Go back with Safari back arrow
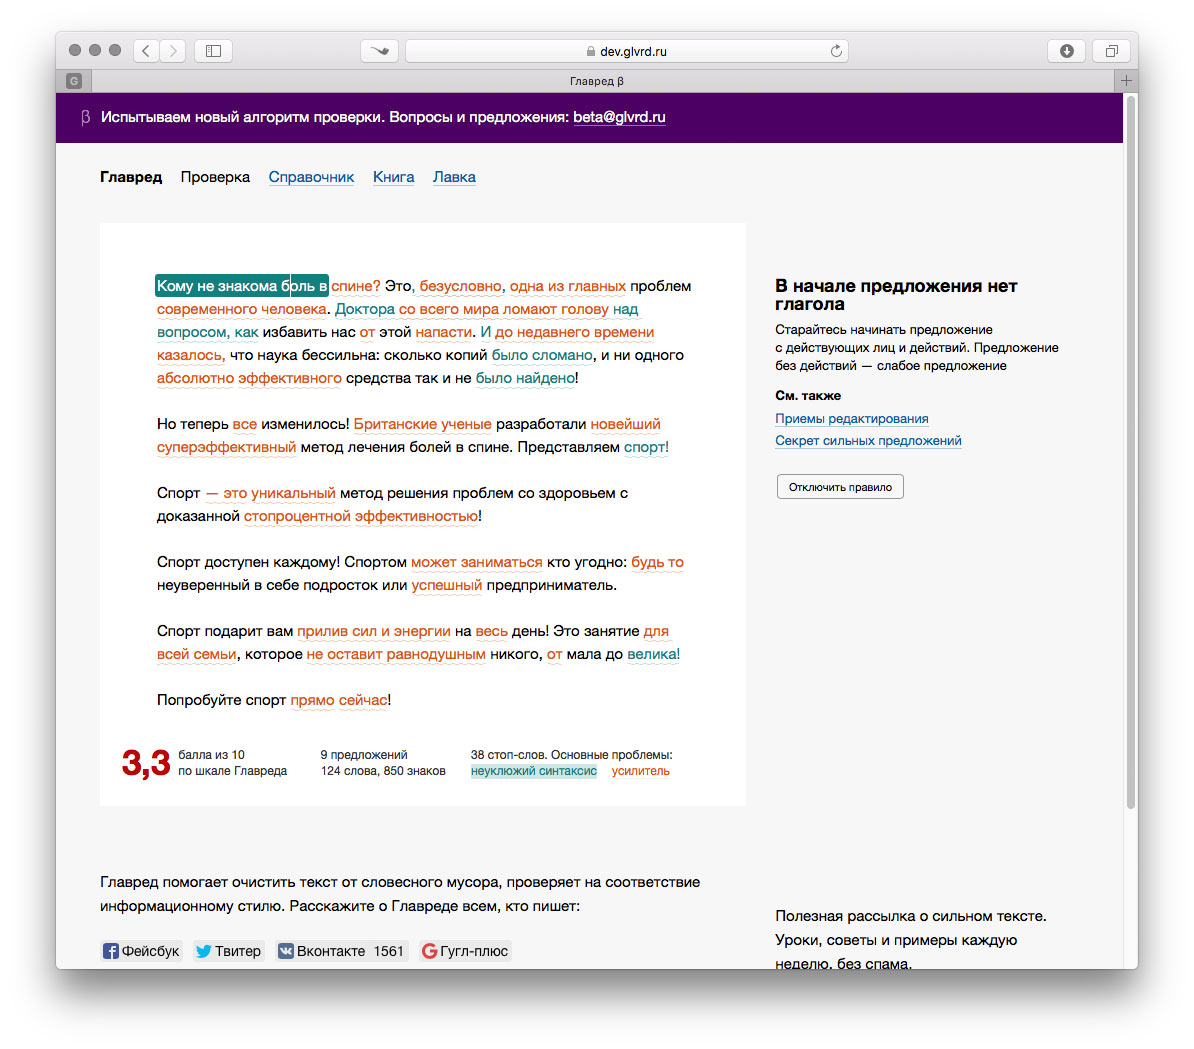The height and width of the screenshot is (1049, 1194). point(146,51)
